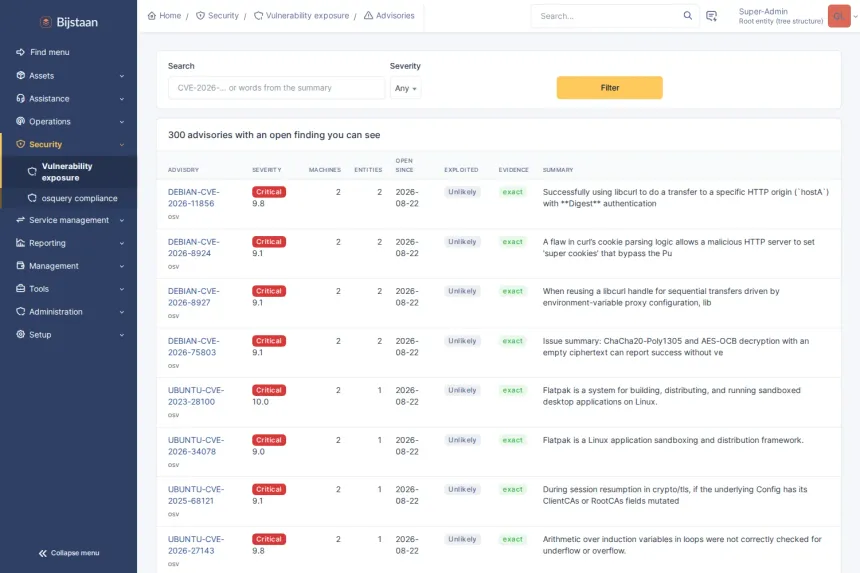Click exact badge in DEBIAN-CVE-2026-8927 row

click(x=512, y=291)
